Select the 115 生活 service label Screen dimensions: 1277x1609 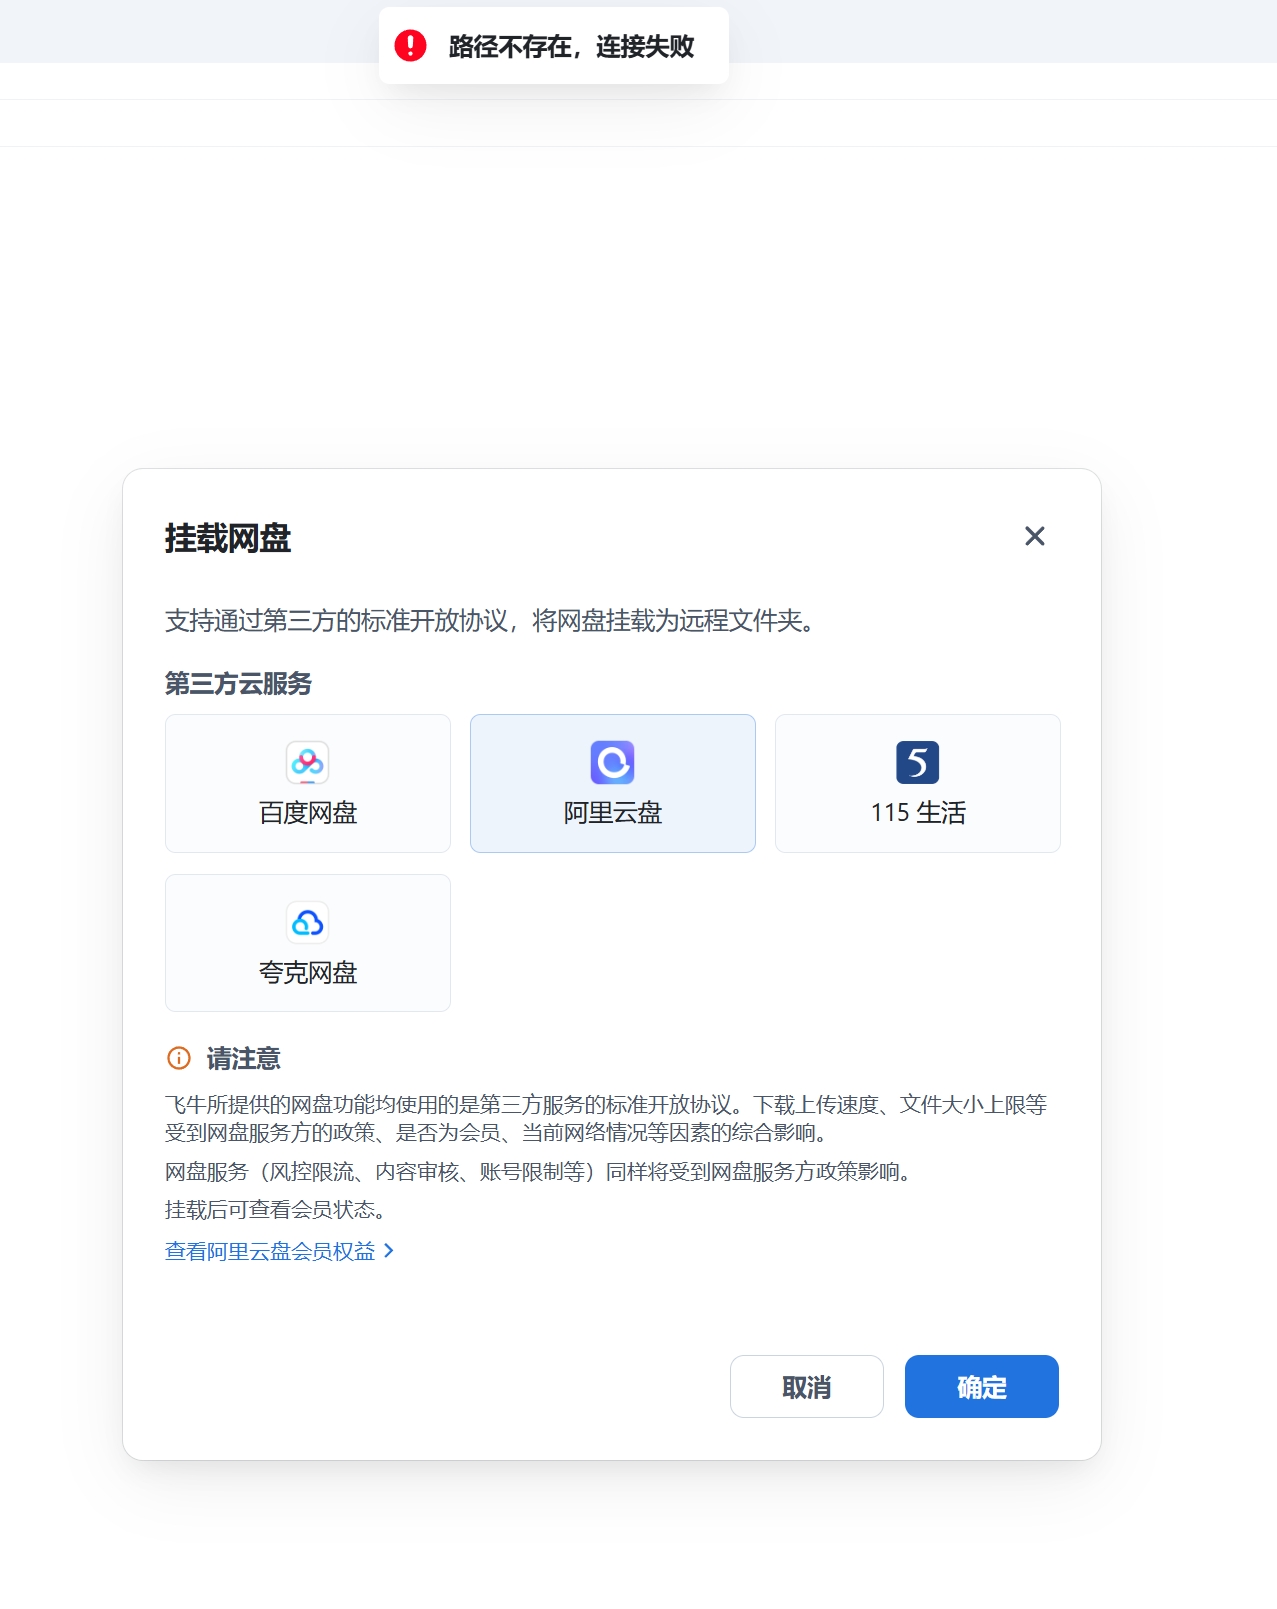click(x=918, y=813)
